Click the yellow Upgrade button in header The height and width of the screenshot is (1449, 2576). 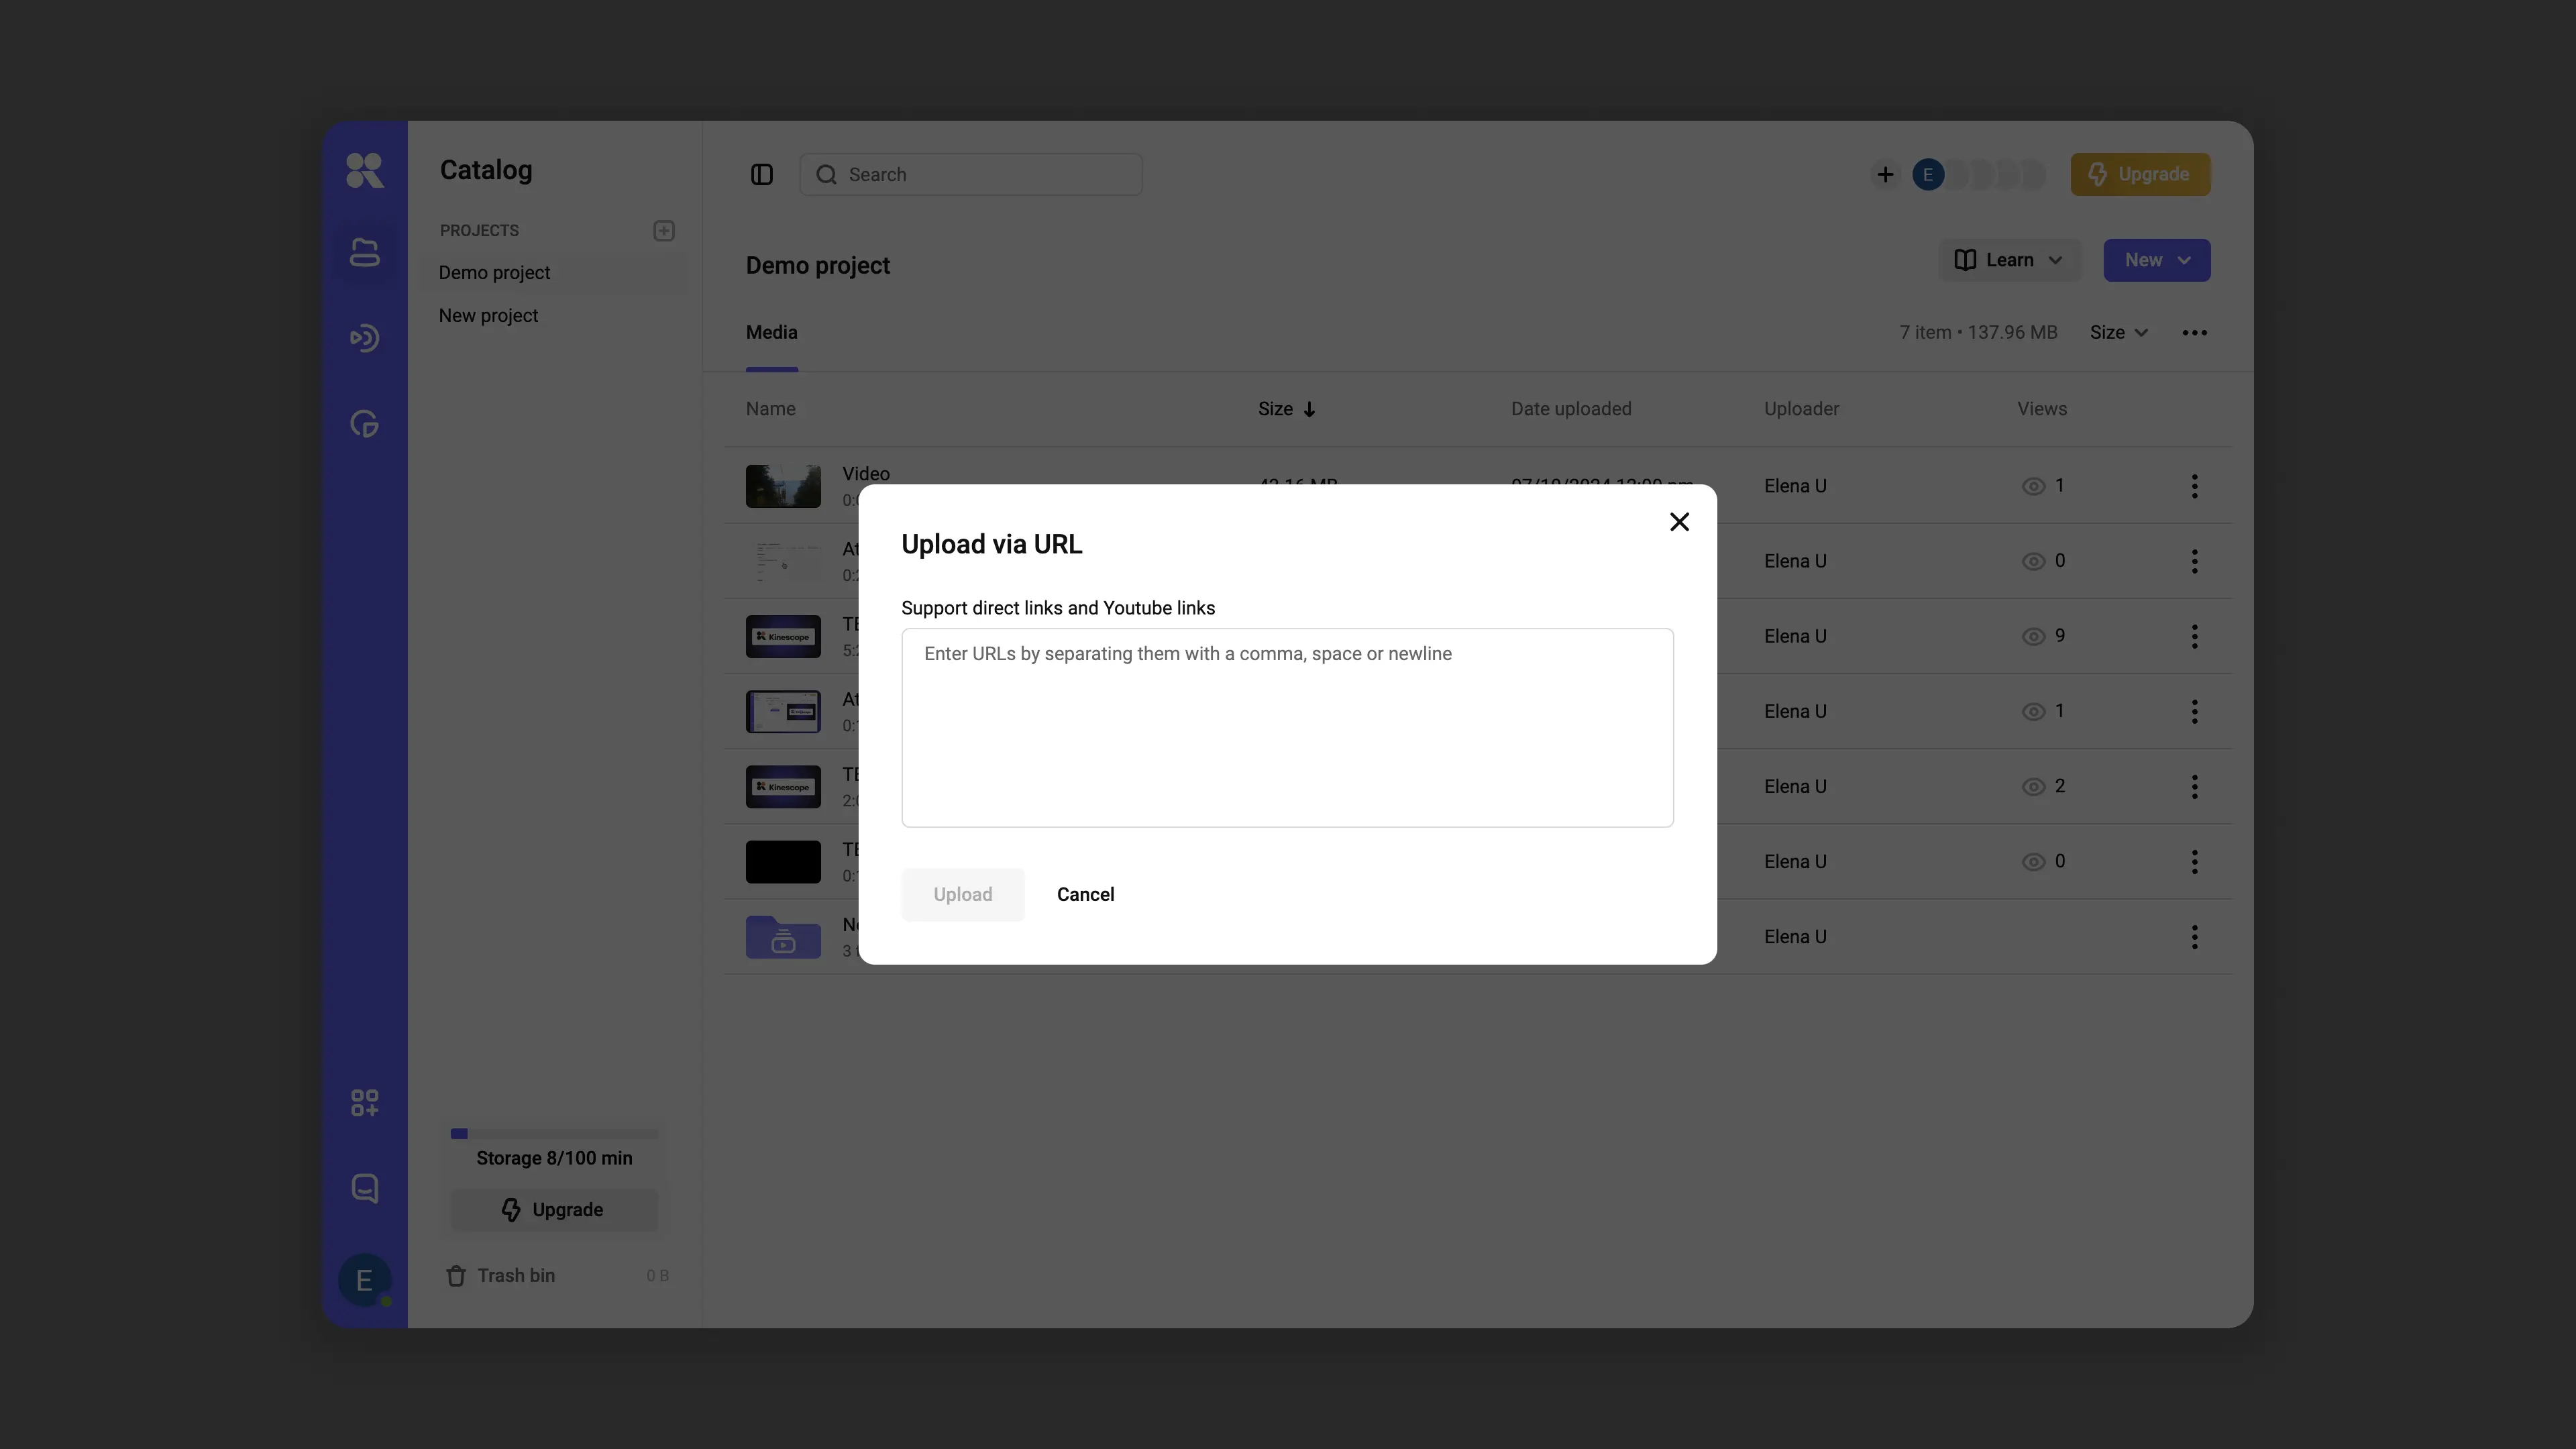tap(2140, 175)
